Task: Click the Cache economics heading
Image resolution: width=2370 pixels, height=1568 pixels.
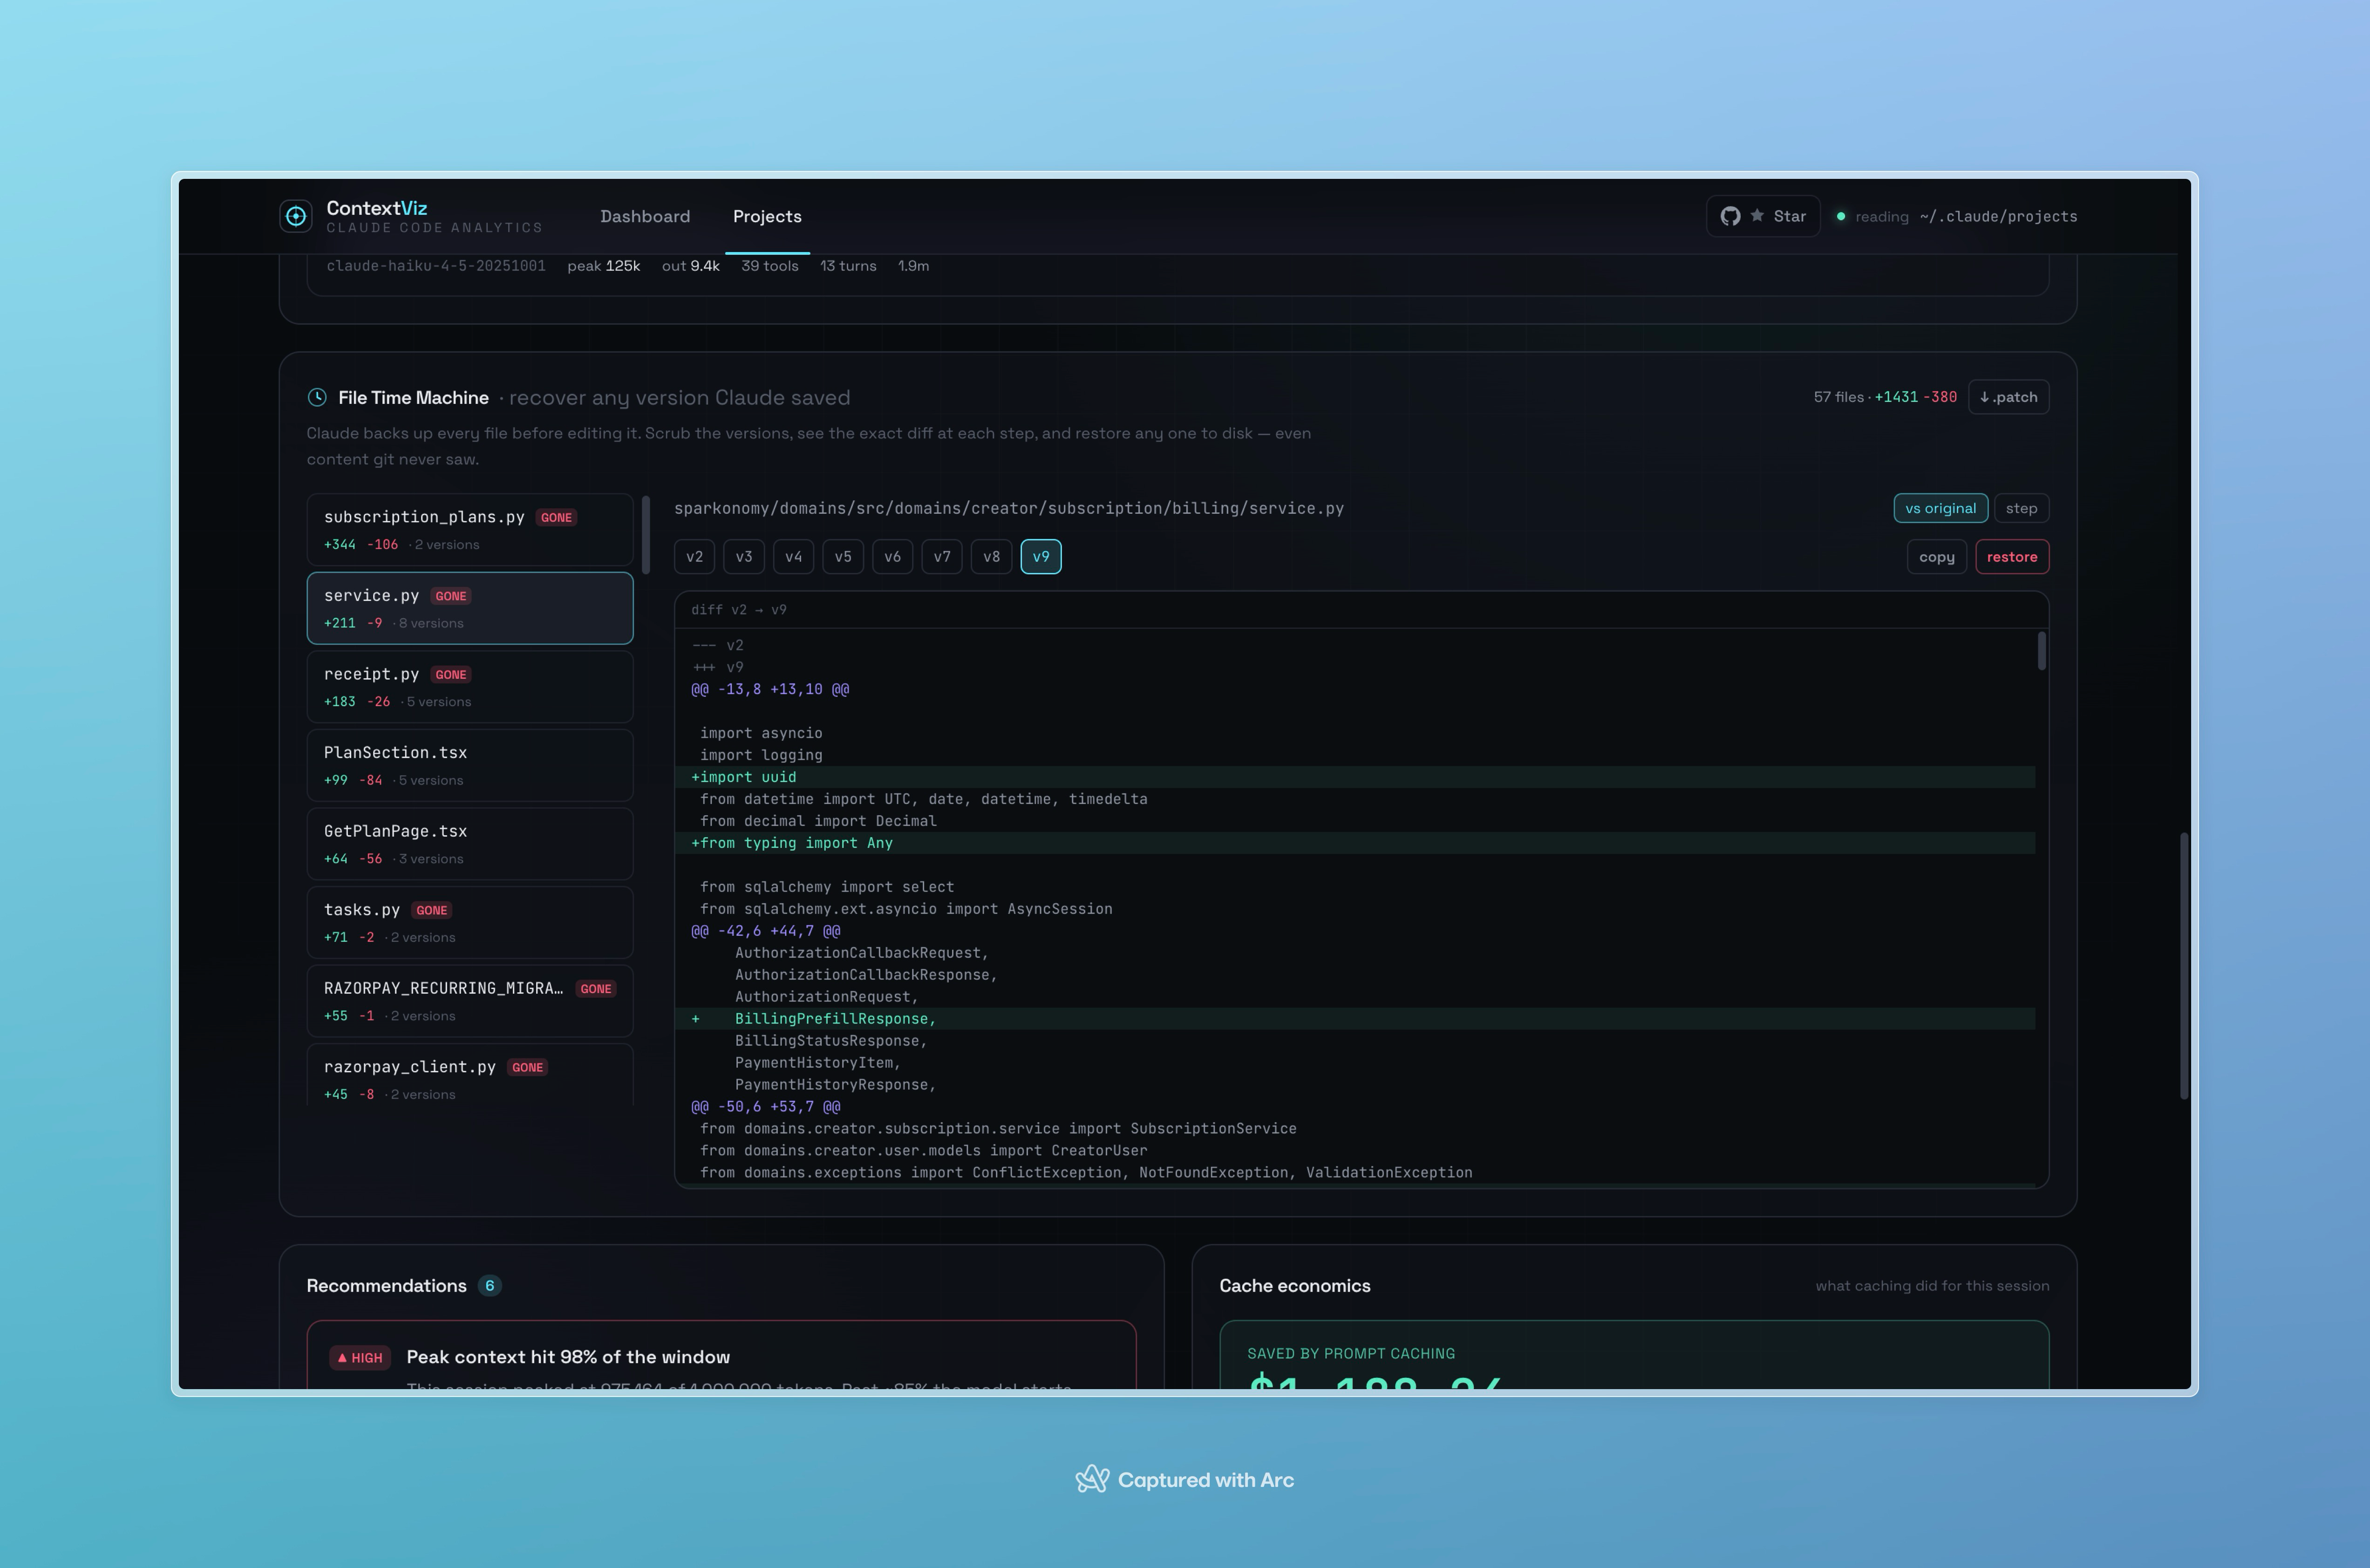Action: [x=1294, y=1286]
